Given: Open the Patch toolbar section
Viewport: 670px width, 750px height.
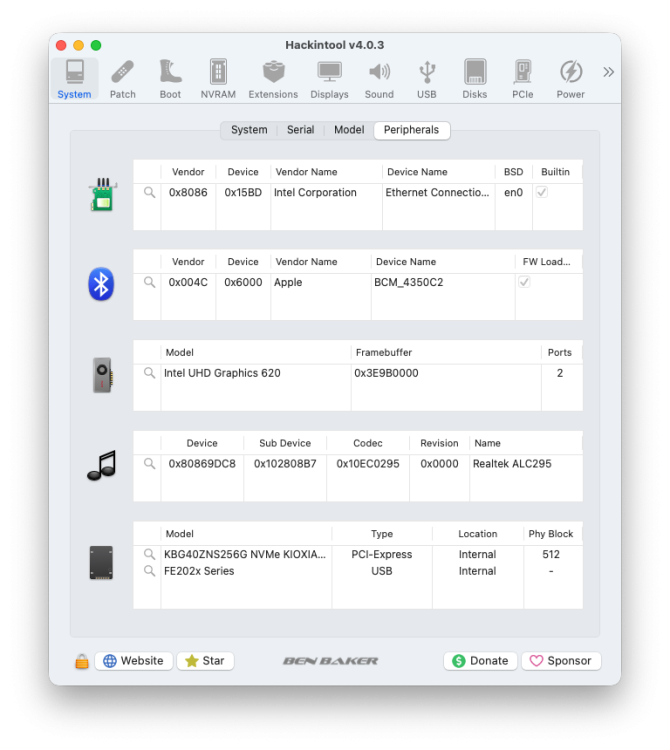Looking at the screenshot, I should 123,79.
